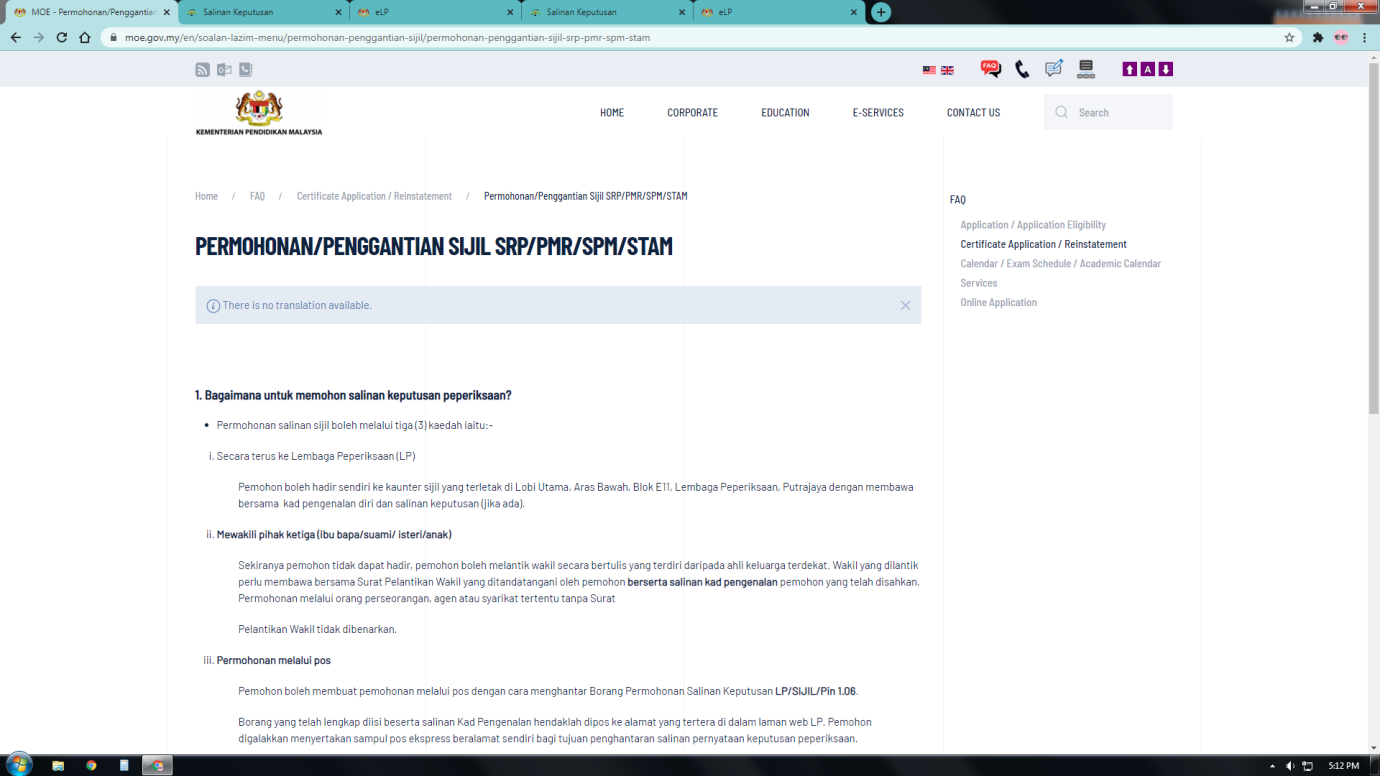Screen dimensions: 1380x776
Task: Show hidden system tray icons
Action: (x=1272, y=766)
